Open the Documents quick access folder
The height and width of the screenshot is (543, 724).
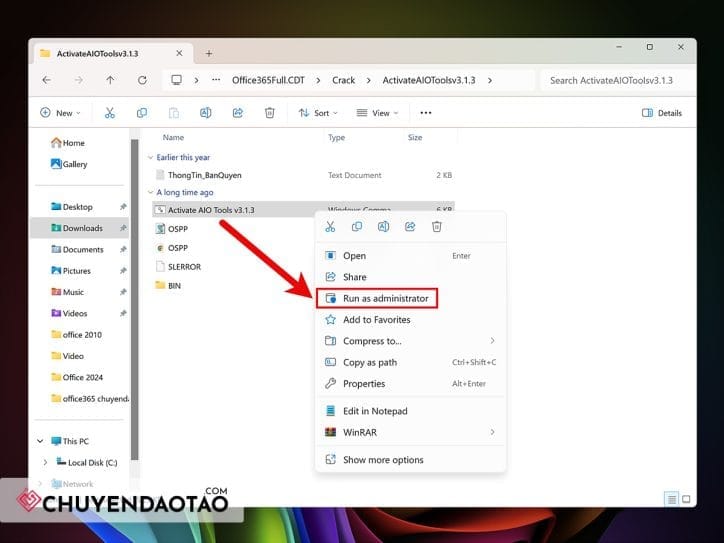pos(79,249)
